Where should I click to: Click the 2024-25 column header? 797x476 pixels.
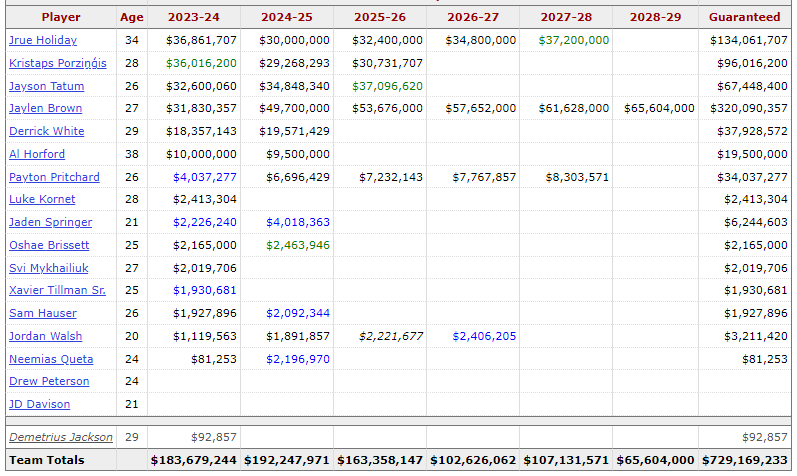point(287,17)
